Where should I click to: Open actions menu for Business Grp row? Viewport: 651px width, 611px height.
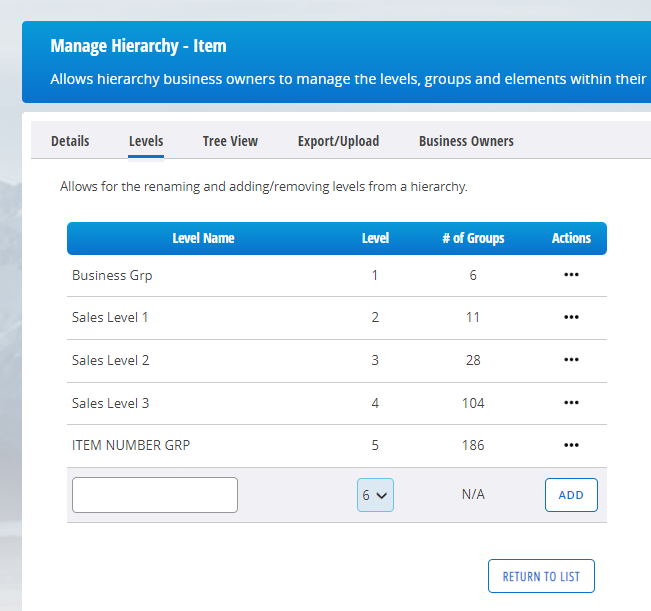tap(571, 275)
